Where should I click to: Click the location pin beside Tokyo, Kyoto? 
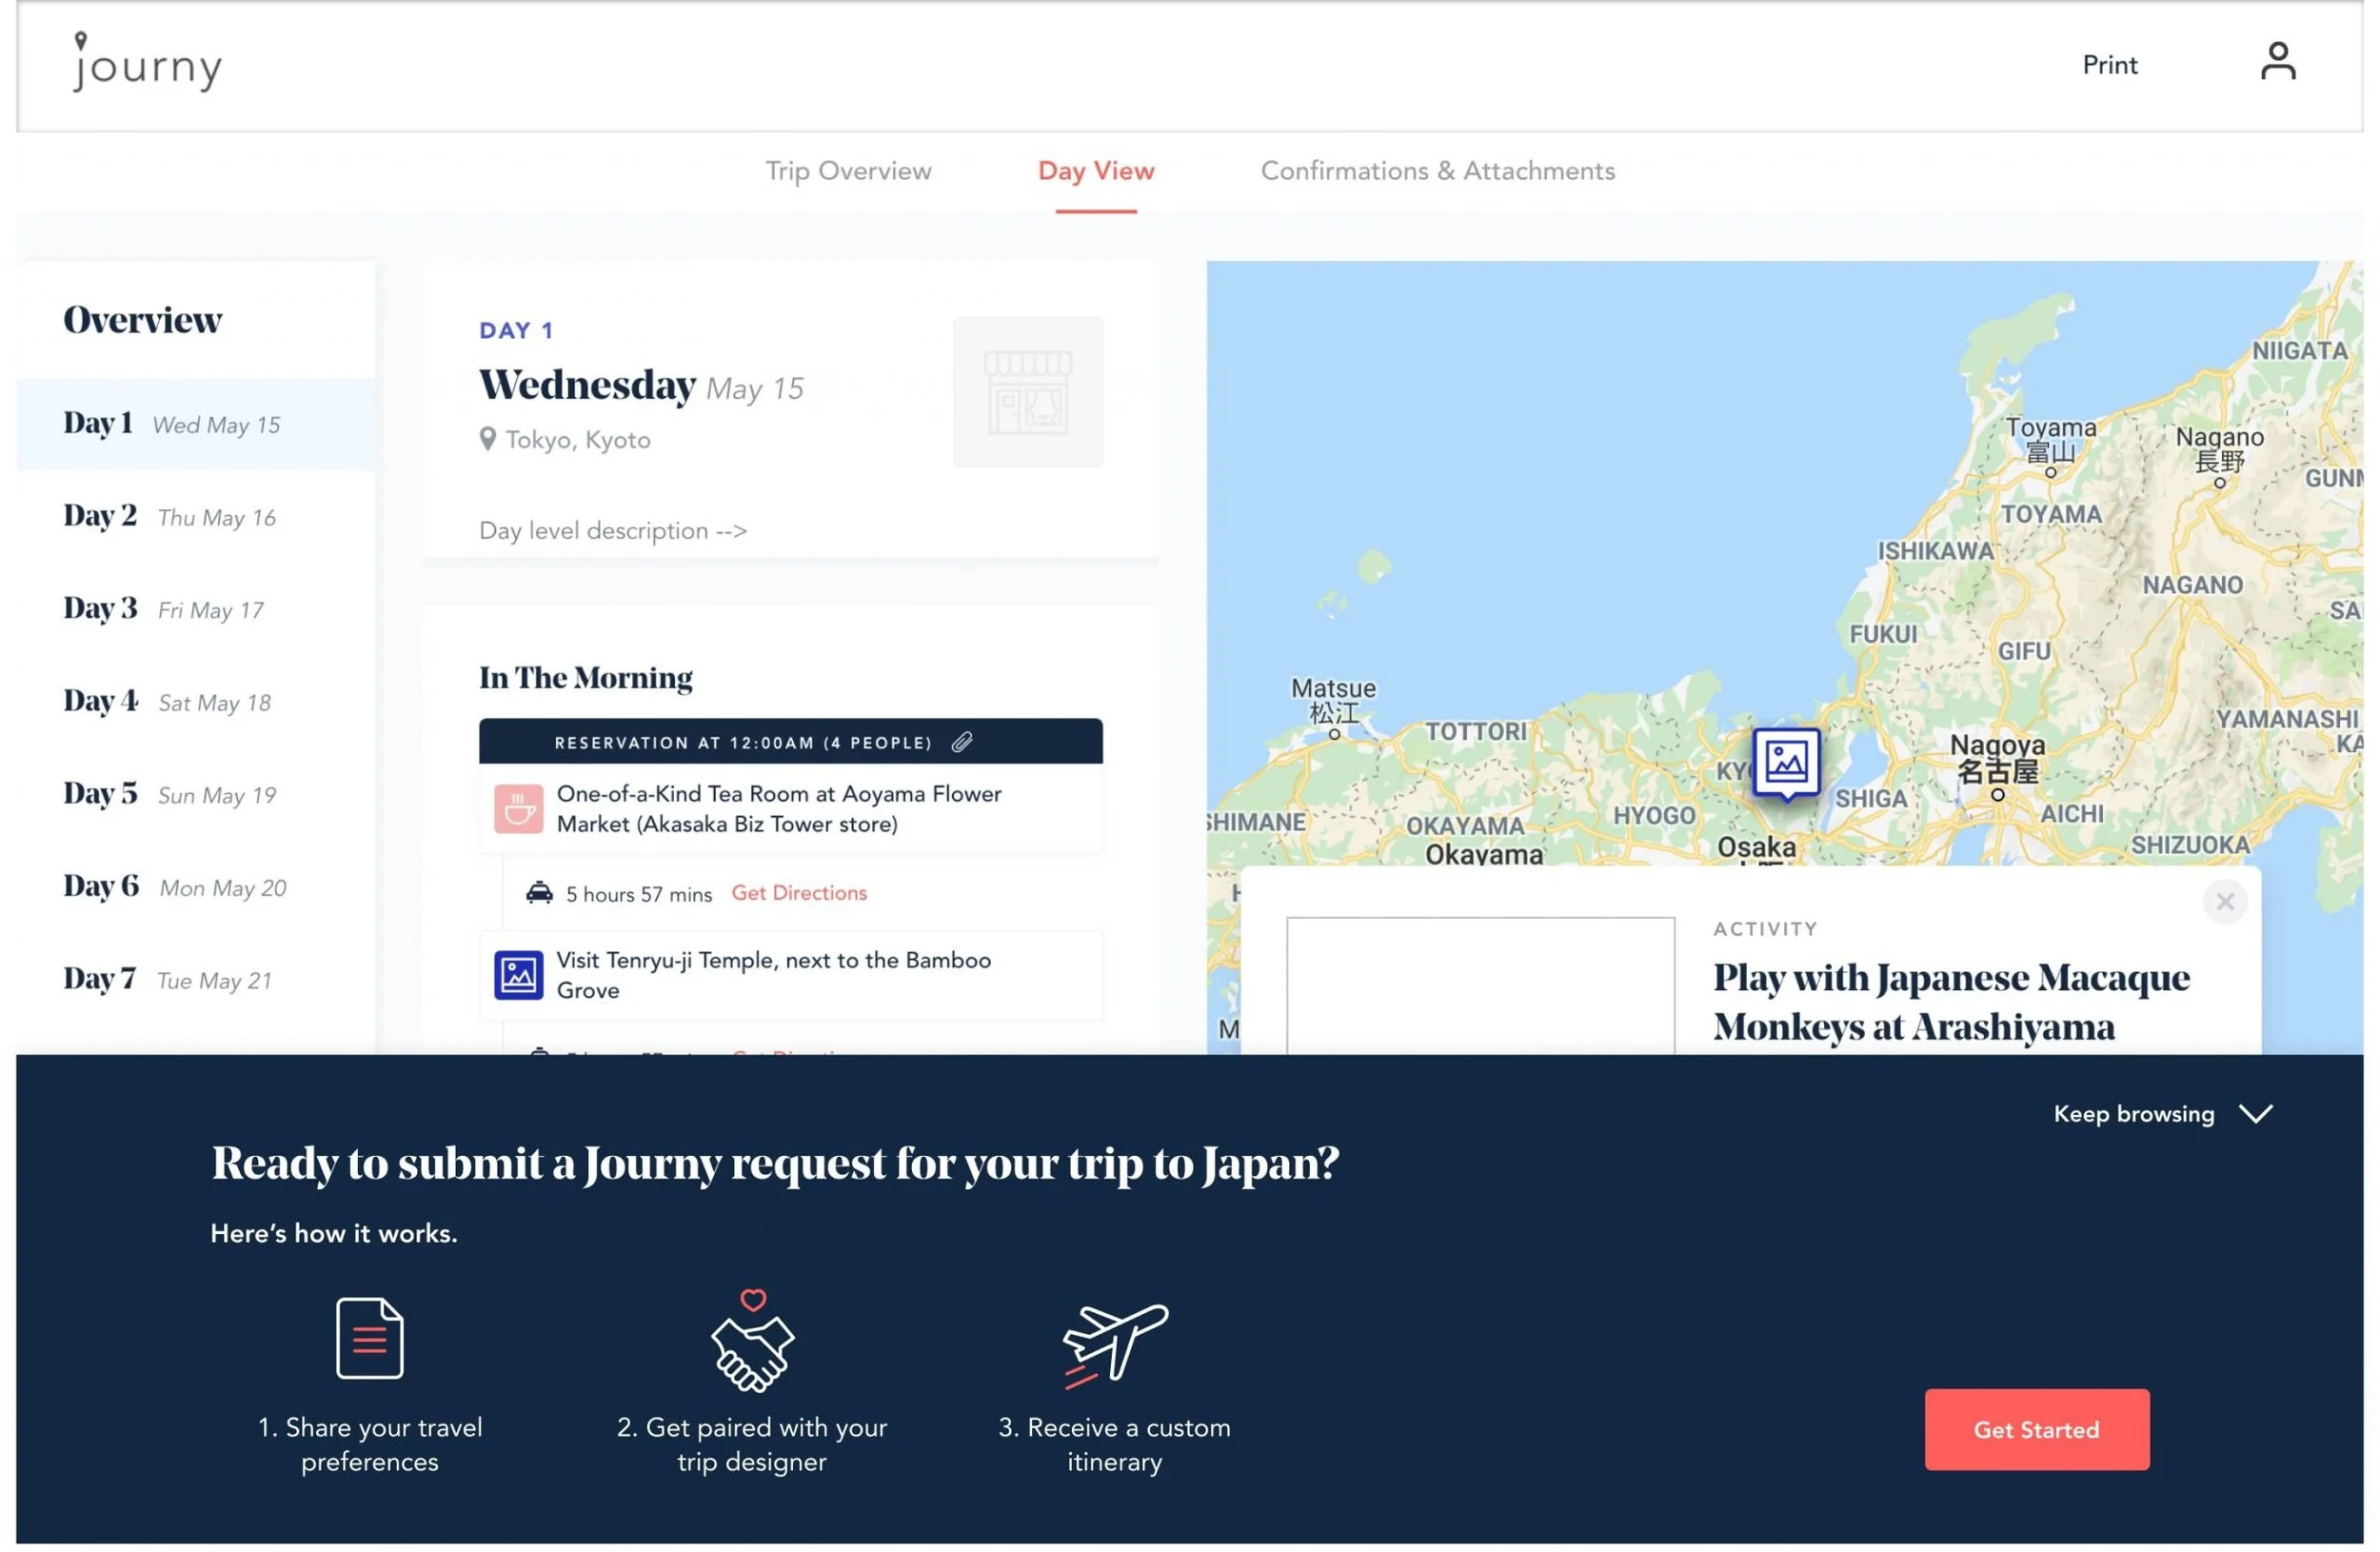tap(487, 439)
